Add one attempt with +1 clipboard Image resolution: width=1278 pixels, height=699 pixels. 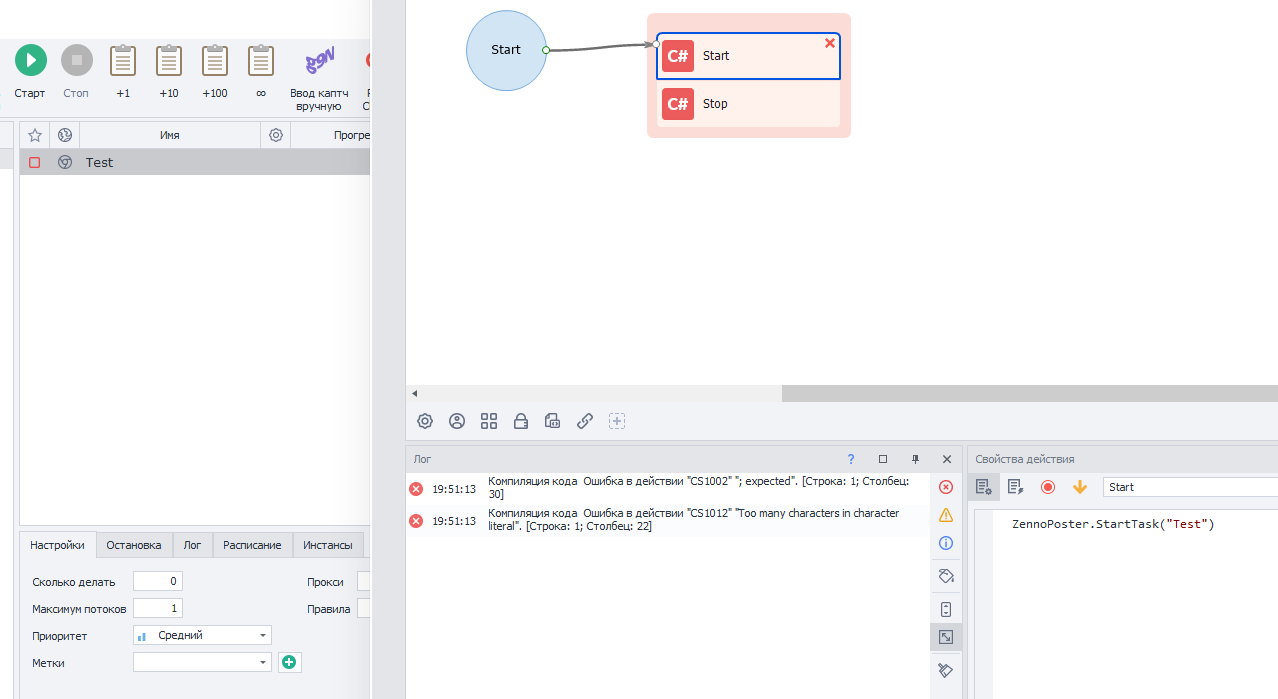[123, 61]
